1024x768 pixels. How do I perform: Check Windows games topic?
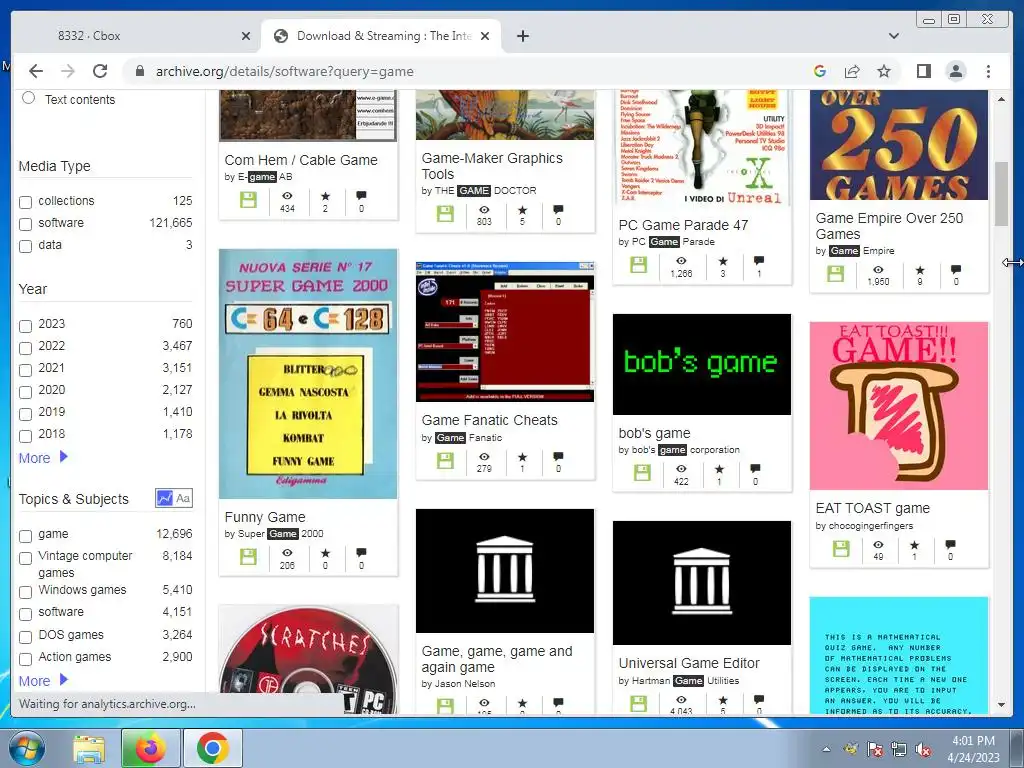point(25,592)
